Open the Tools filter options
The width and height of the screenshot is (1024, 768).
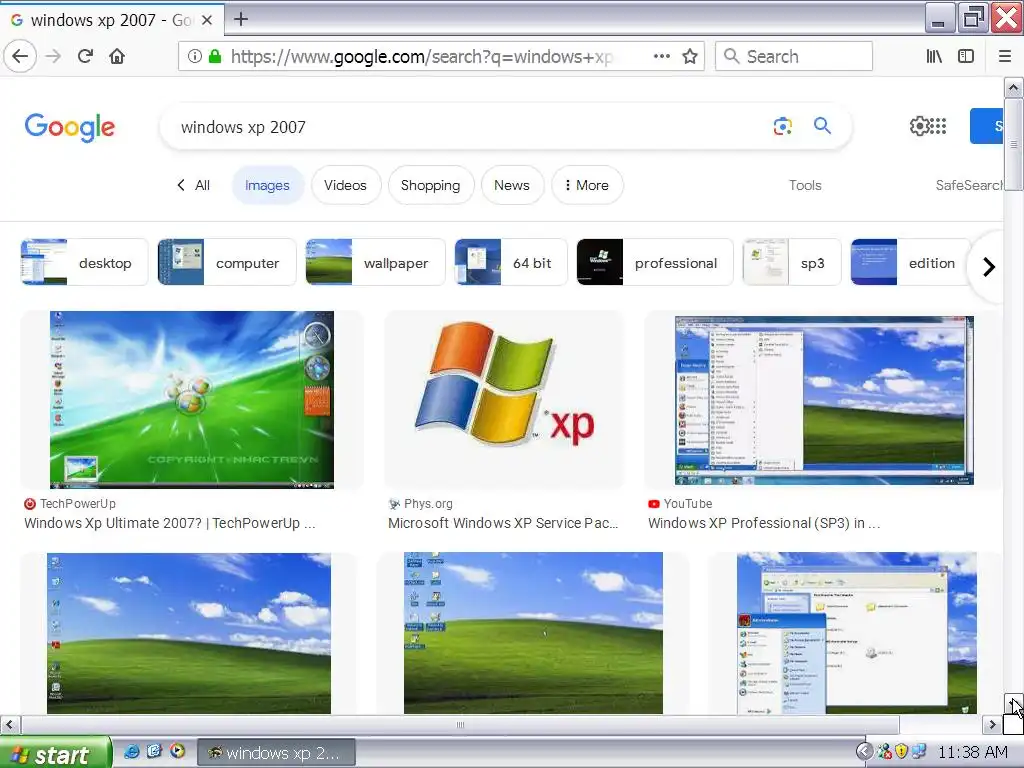(x=805, y=185)
